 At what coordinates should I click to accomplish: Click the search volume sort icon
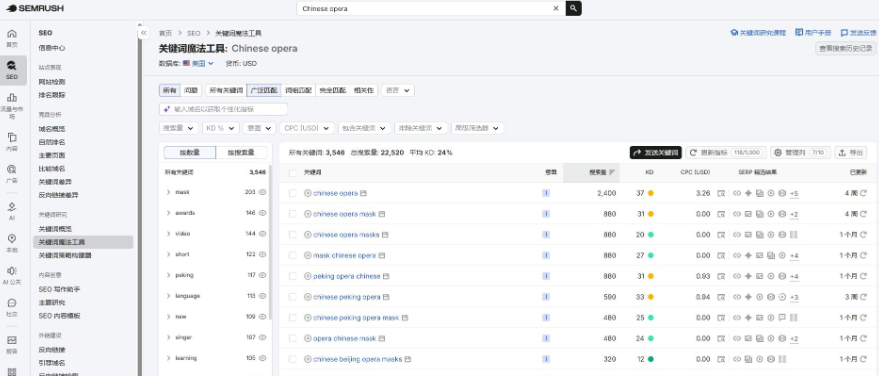[612, 173]
